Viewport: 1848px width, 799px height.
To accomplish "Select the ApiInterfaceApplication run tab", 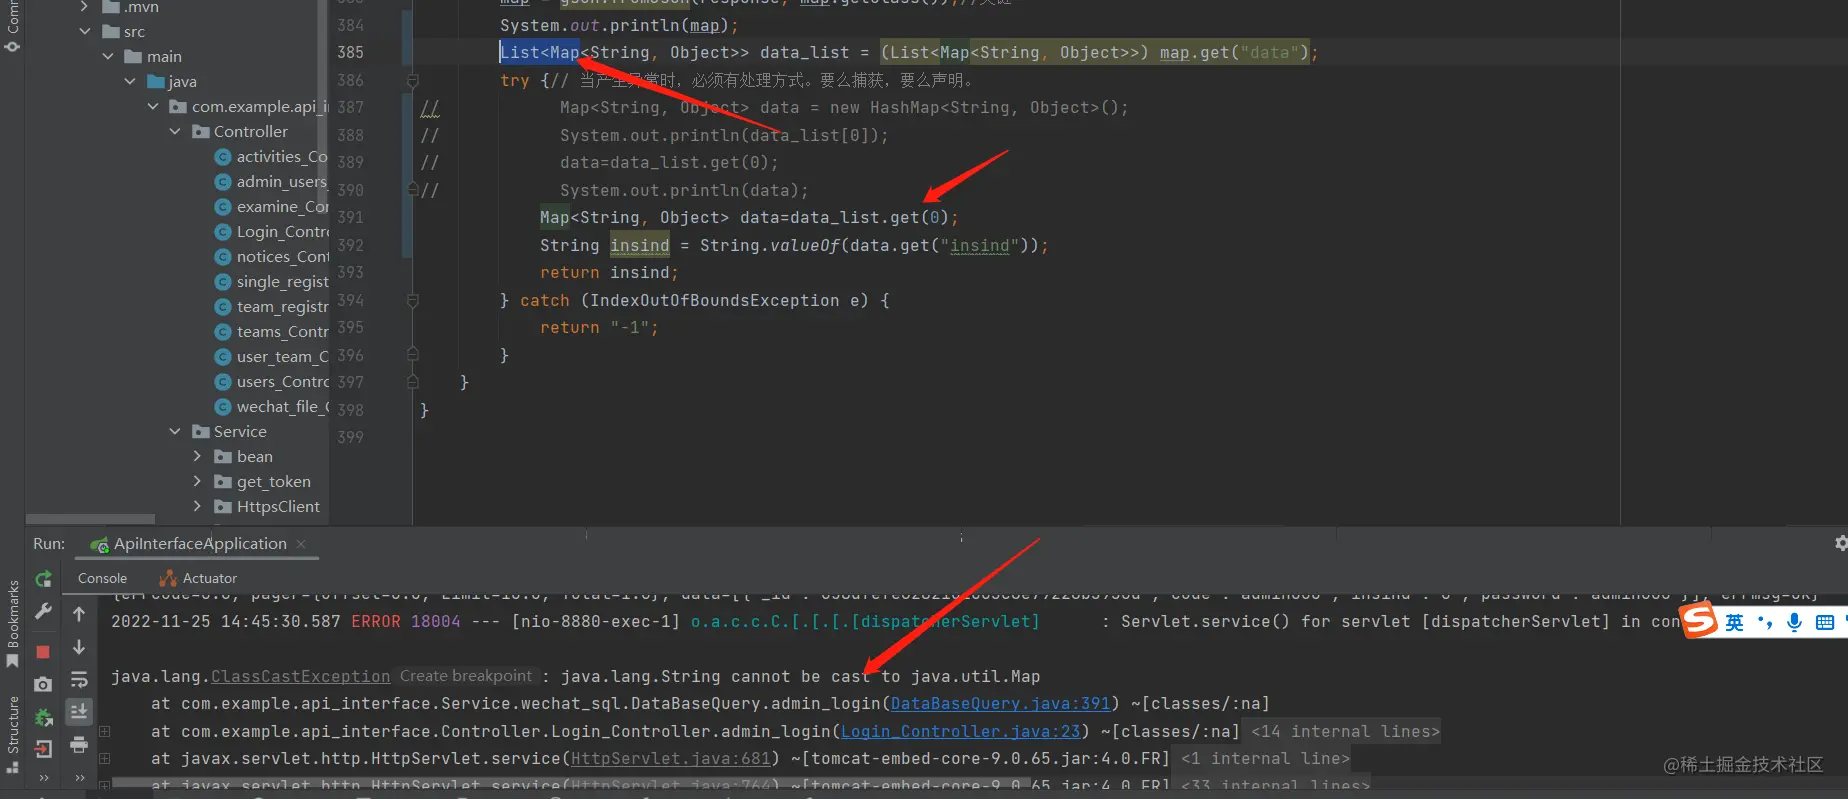I will pos(199,544).
